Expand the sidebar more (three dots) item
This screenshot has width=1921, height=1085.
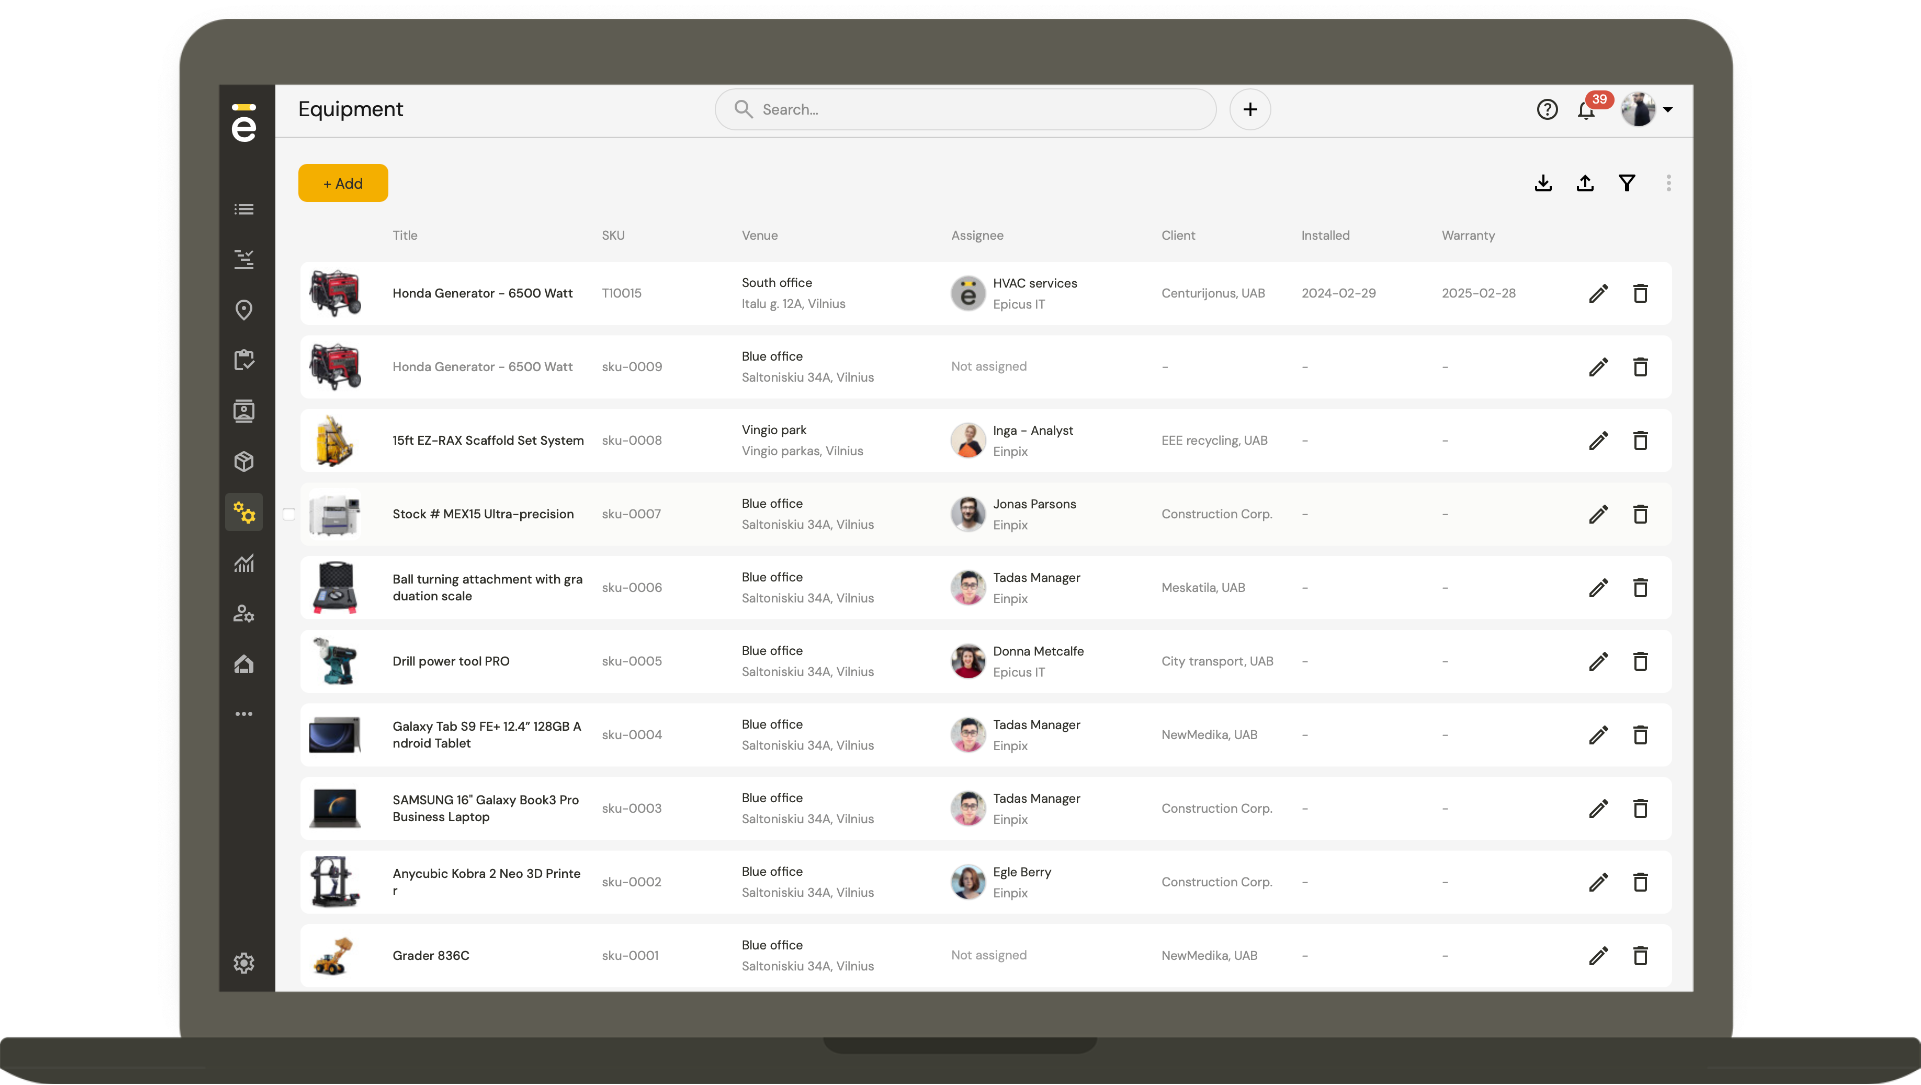pos(244,714)
